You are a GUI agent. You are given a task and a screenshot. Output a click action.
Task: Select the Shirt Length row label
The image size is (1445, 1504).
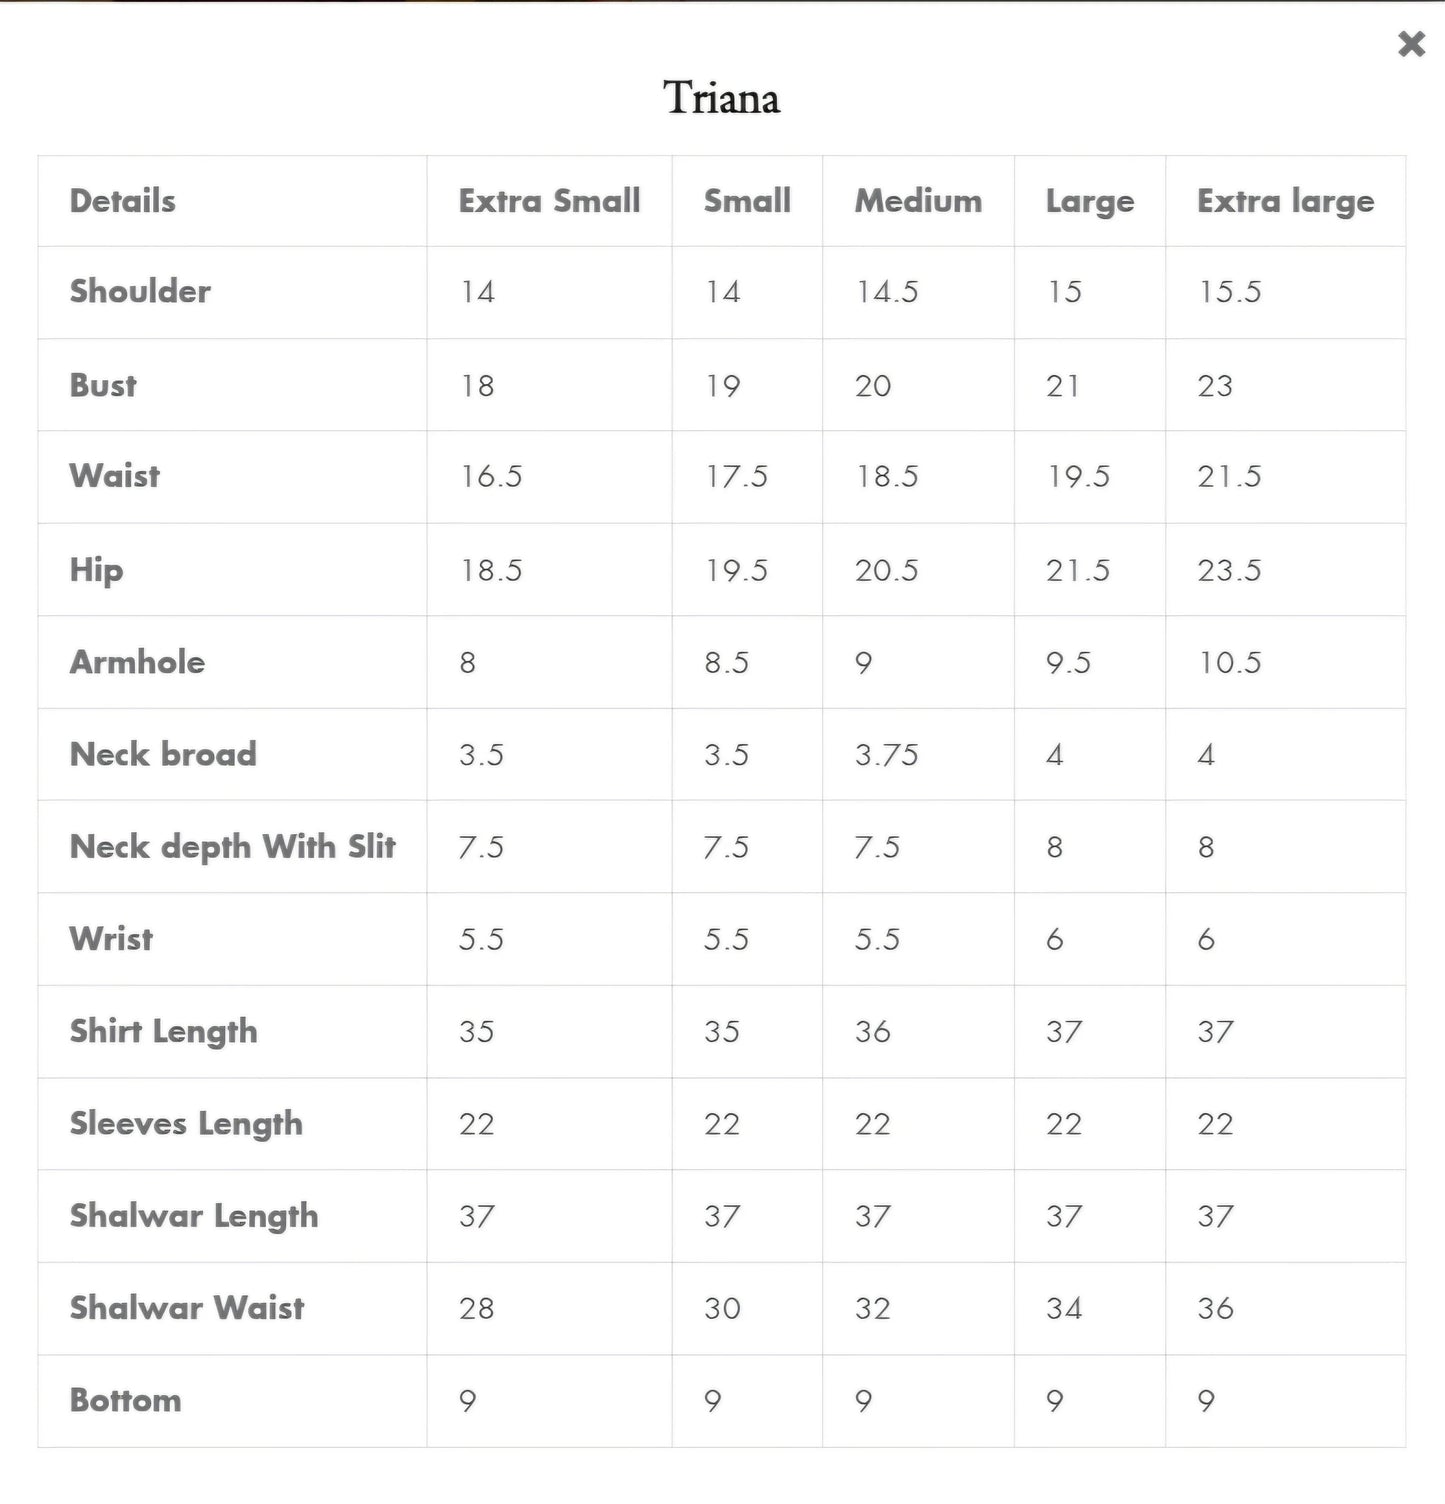pos(163,1031)
